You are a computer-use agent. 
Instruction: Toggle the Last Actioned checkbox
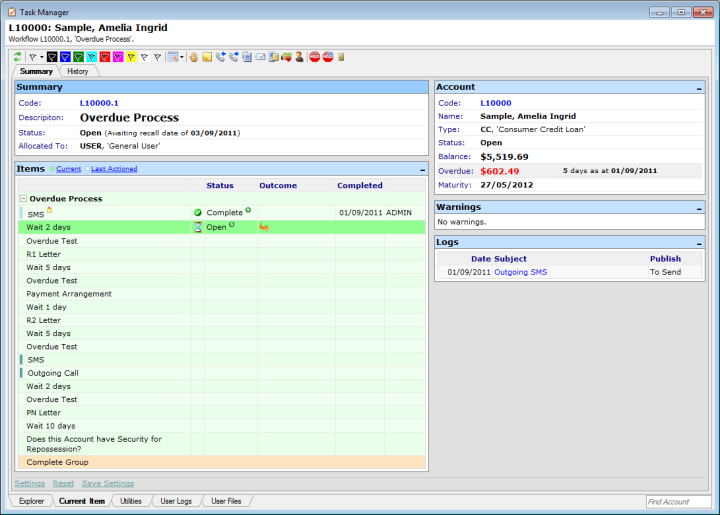[87, 169]
